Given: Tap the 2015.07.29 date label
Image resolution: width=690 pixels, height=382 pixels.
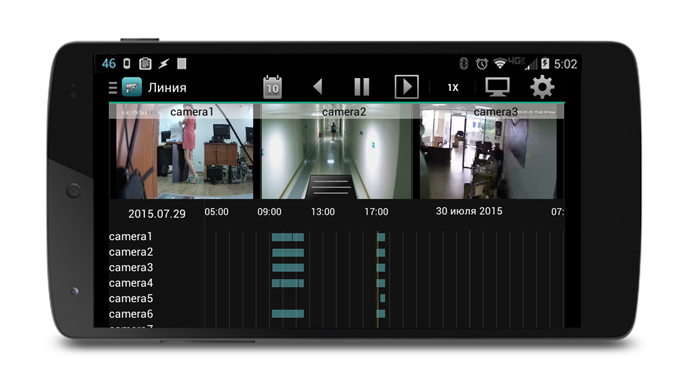Looking at the screenshot, I should click(x=157, y=214).
